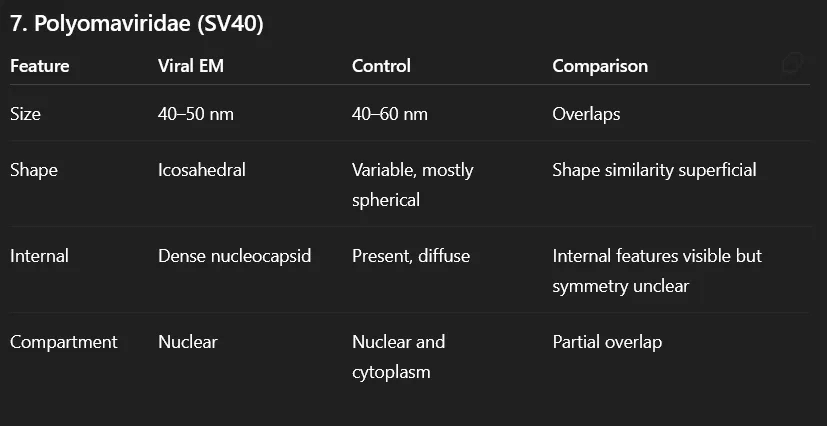
Task: Click the Shape row label
Action: (34, 170)
